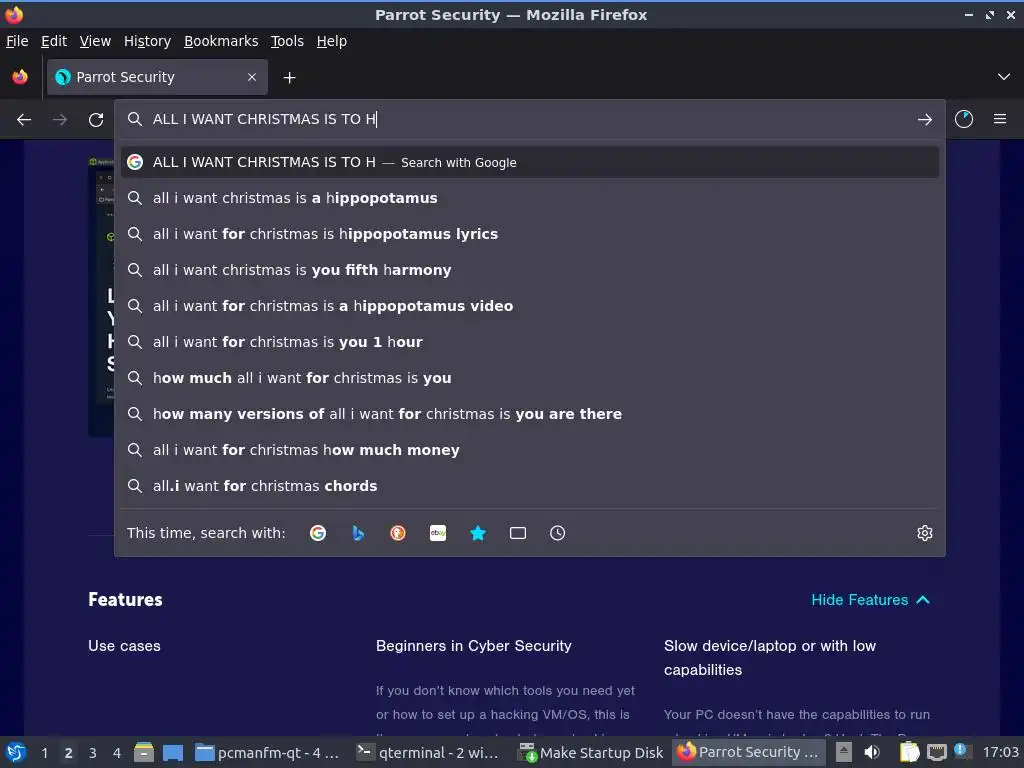Choose 'how much all i want for christmas is you'
Screen dimensions: 1024x768
pos(530,377)
